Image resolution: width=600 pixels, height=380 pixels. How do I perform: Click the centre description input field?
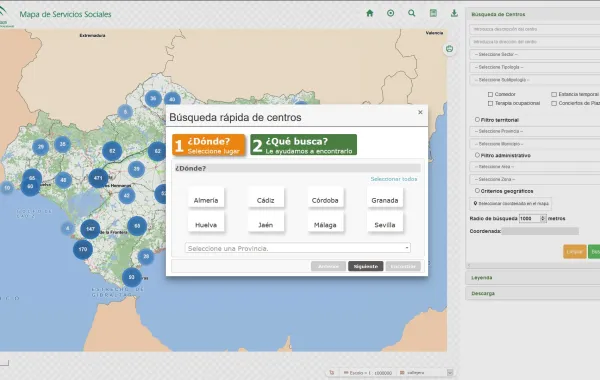tap(535, 29)
